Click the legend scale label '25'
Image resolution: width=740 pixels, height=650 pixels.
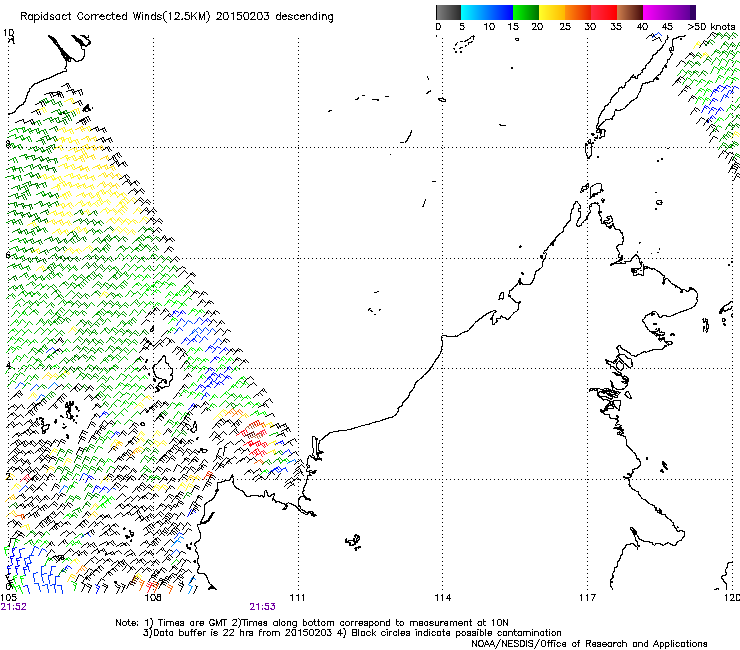[x=565, y=26]
